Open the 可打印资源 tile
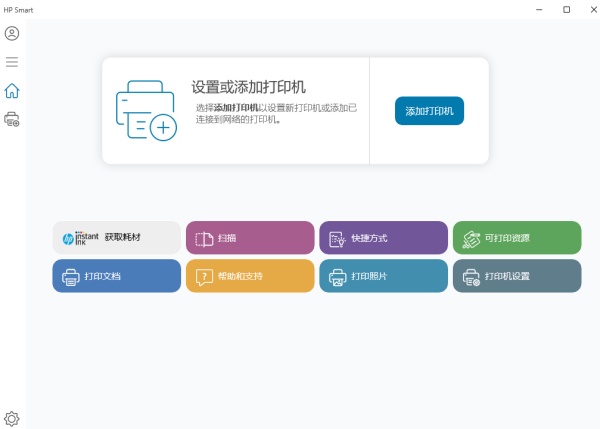Screen dimensions: 600x429 coord(517,238)
